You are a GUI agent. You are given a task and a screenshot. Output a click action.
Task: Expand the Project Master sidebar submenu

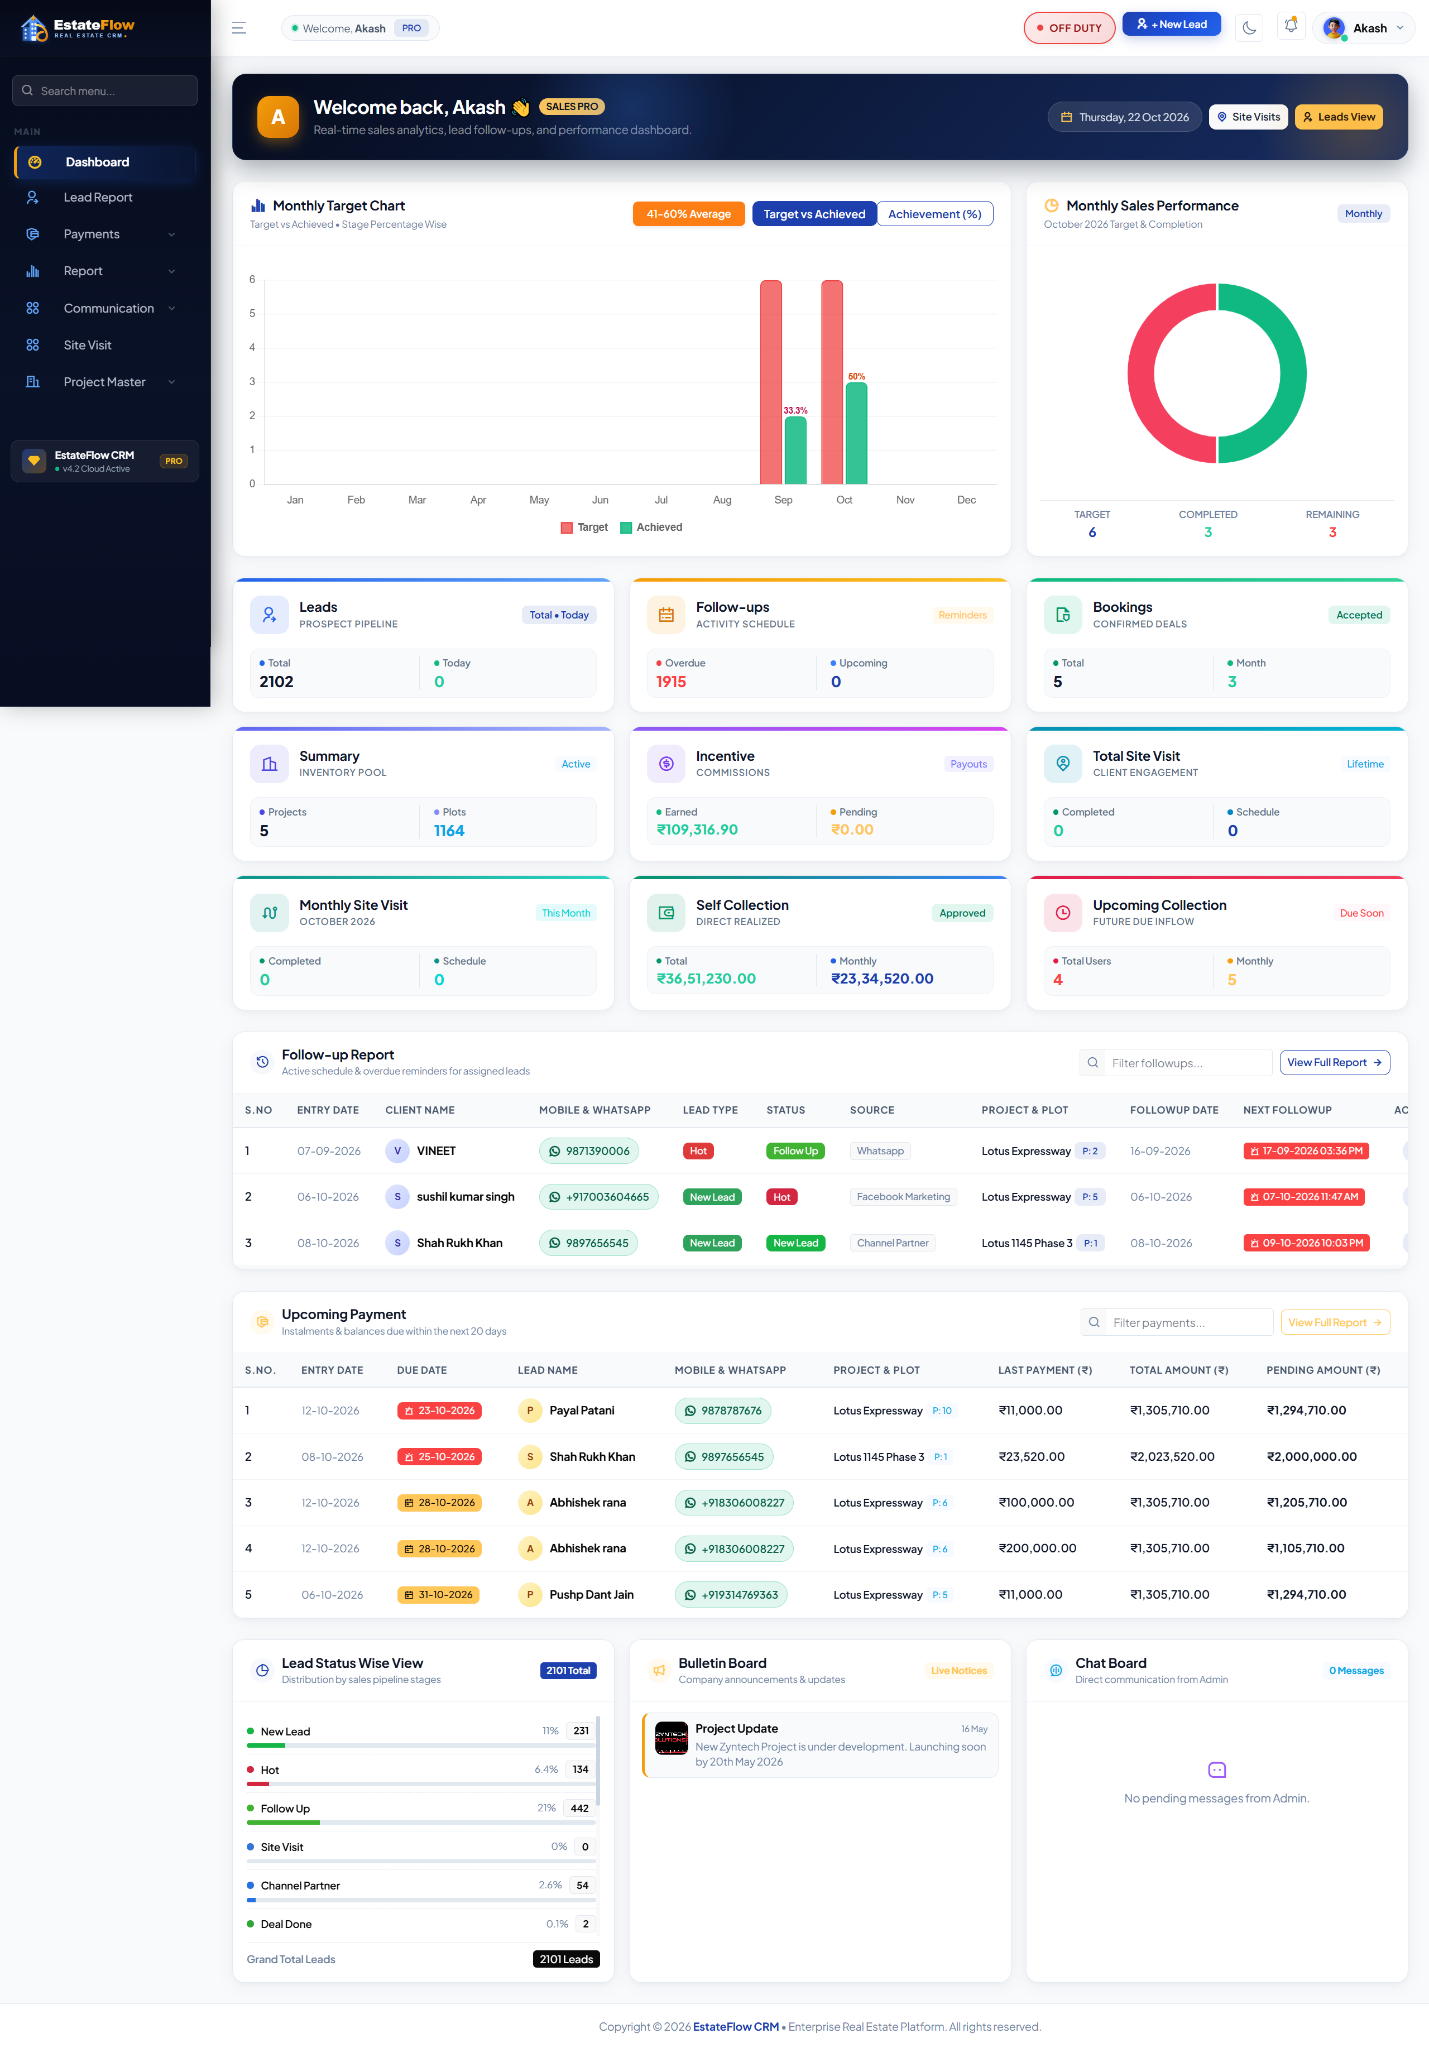click(x=105, y=382)
